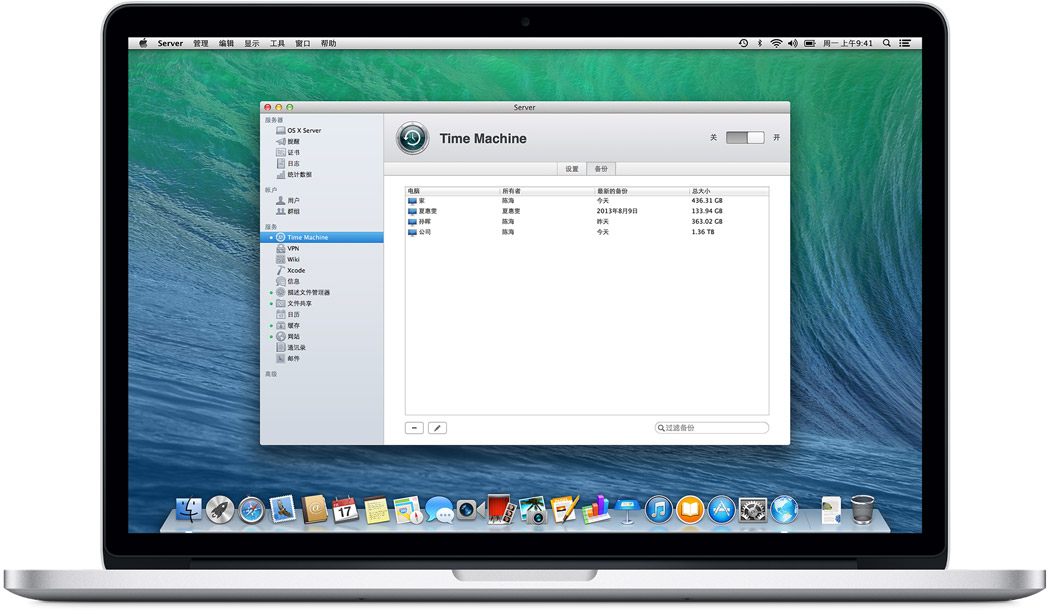
Task: Open the 信息 messages service in the sidebar
Action: [288, 281]
